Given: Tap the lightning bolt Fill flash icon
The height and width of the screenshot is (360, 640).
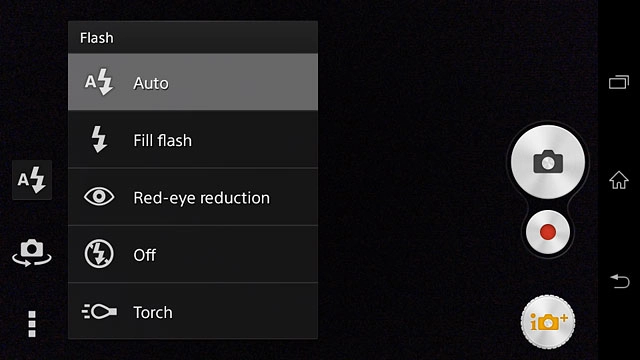Looking at the screenshot, I should [x=99, y=139].
